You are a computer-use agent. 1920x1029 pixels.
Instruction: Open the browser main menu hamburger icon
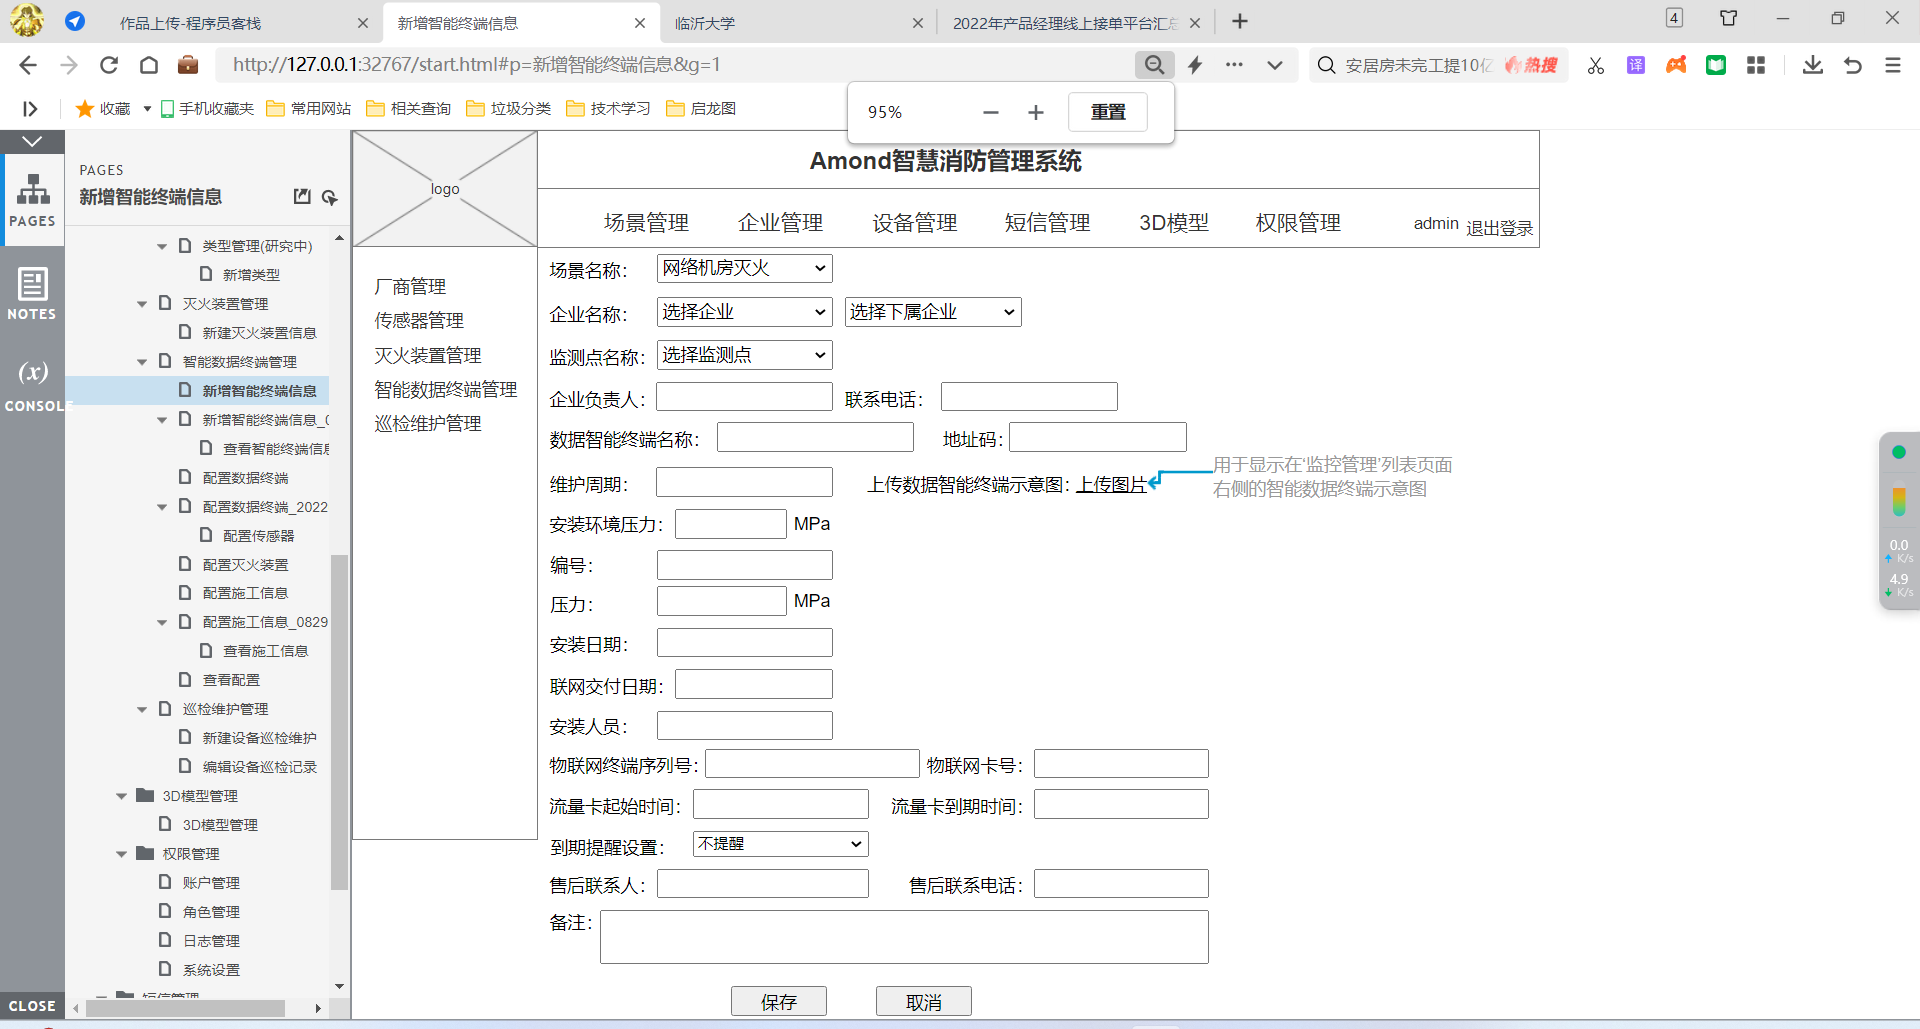[x=1893, y=65]
